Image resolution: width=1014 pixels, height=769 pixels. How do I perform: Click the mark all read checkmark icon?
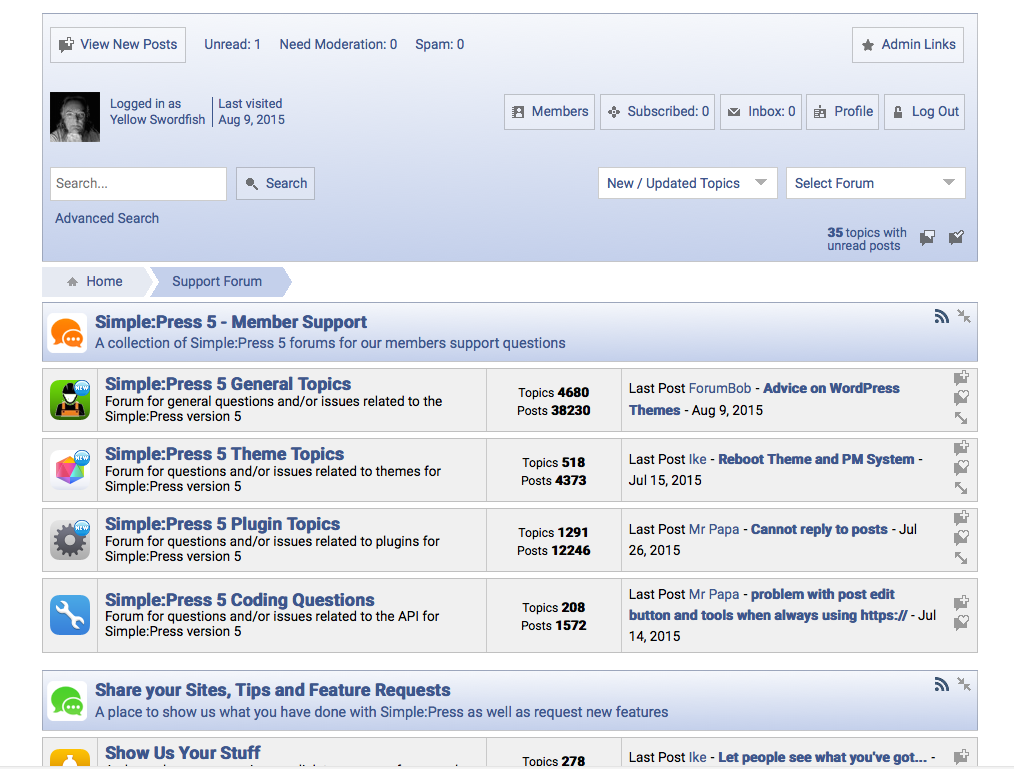(x=956, y=238)
